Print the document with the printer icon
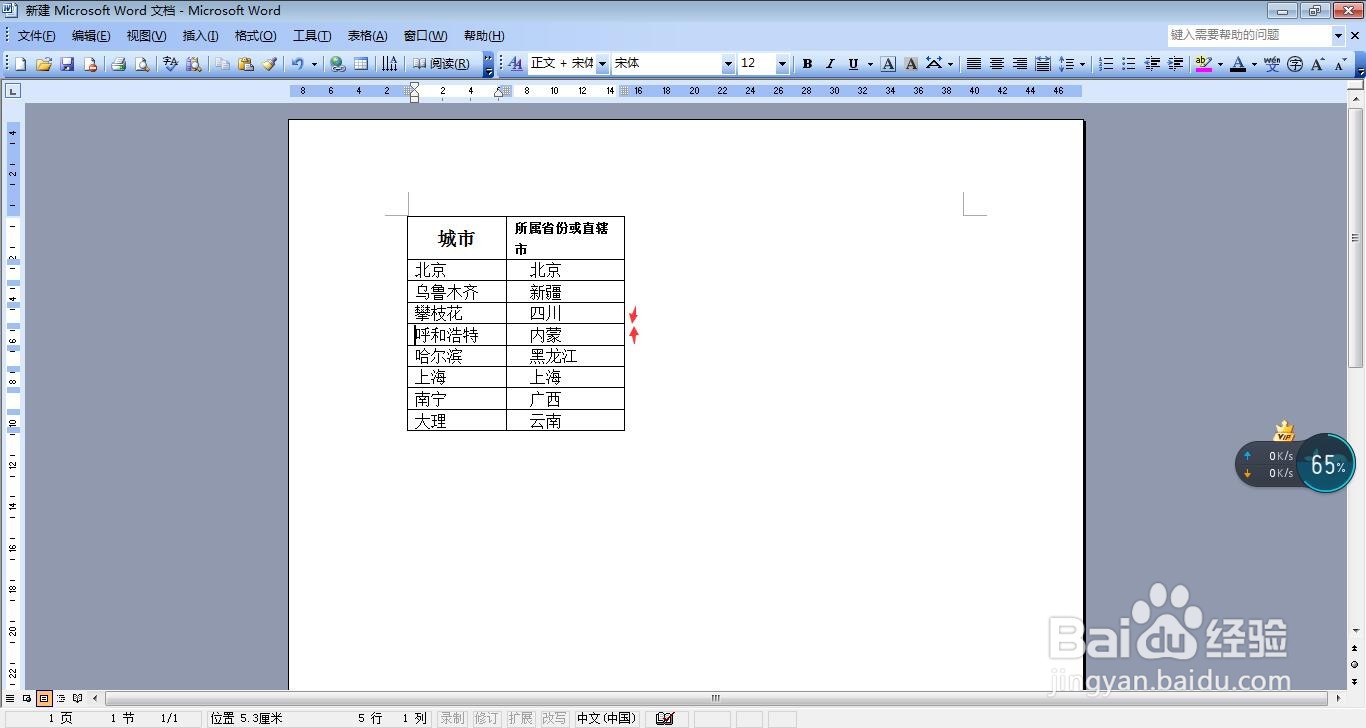Image resolution: width=1366 pixels, height=728 pixels. click(118, 64)
